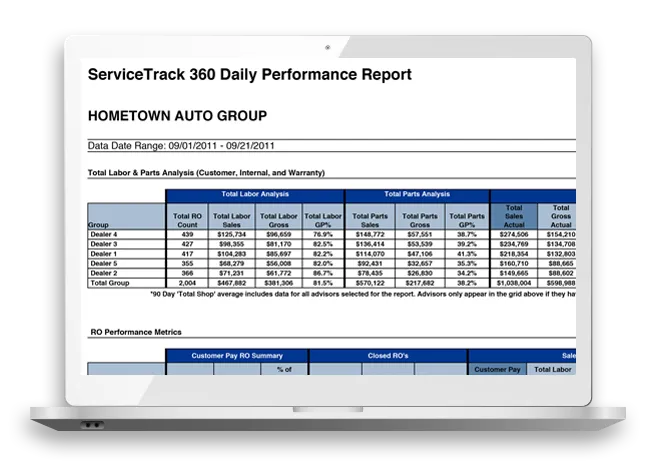This screenshot has width=650, height=469.
Task: Click the Total Labor & Parts Analysis section heading
Action: pos(206,173)
